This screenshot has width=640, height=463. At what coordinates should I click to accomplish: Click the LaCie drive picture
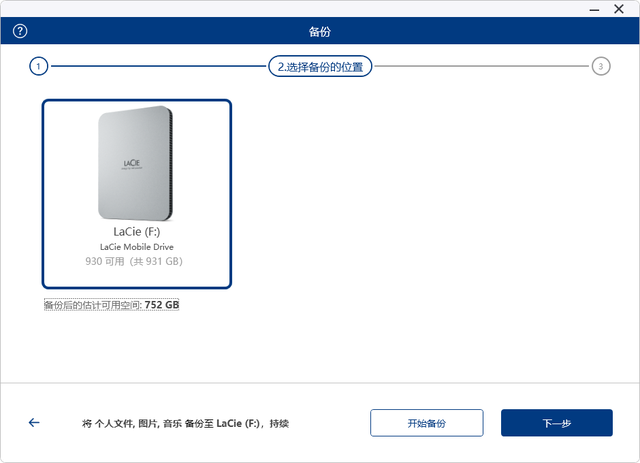pos(136,163)
